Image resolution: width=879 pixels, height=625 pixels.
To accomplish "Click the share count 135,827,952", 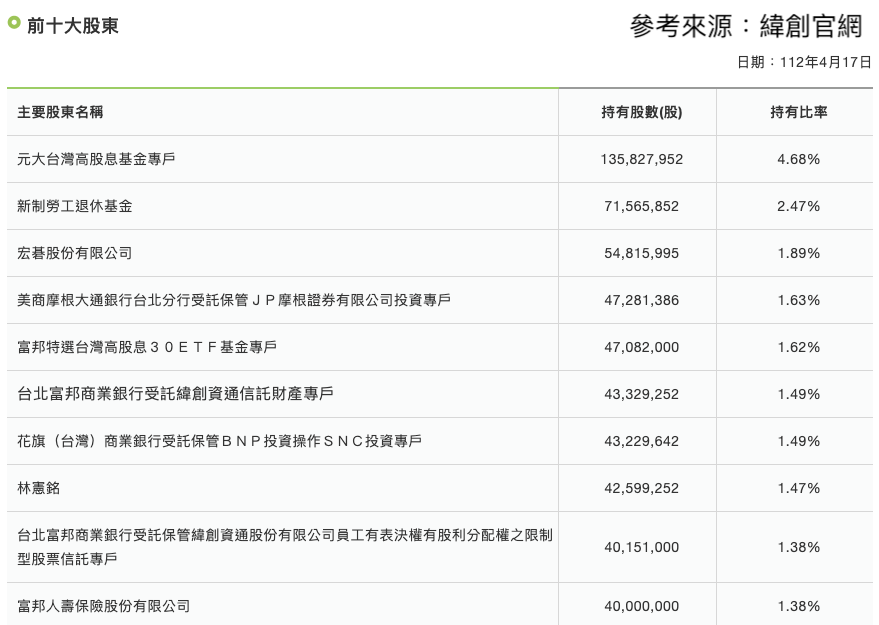I will point(642,159).
